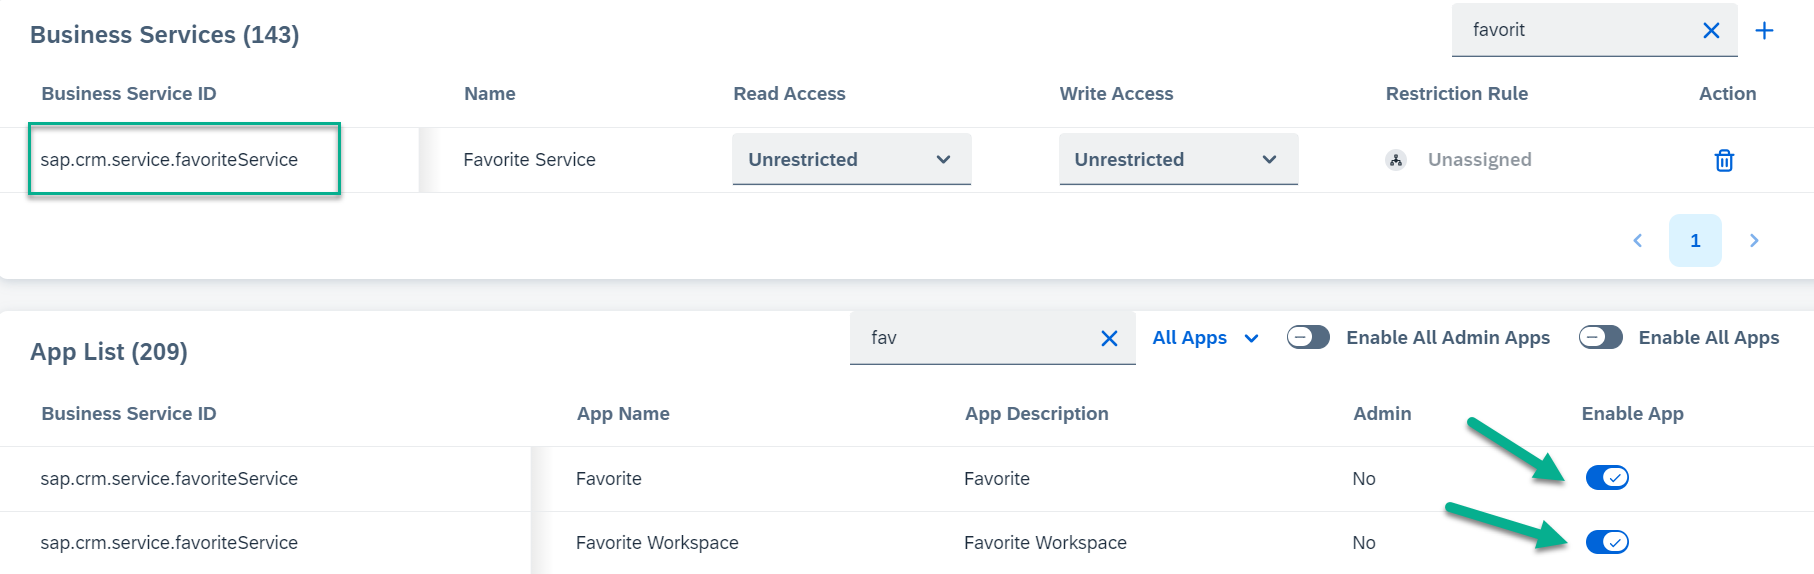
Task: Go to previous page arrow
Action: click(1637, 240)
